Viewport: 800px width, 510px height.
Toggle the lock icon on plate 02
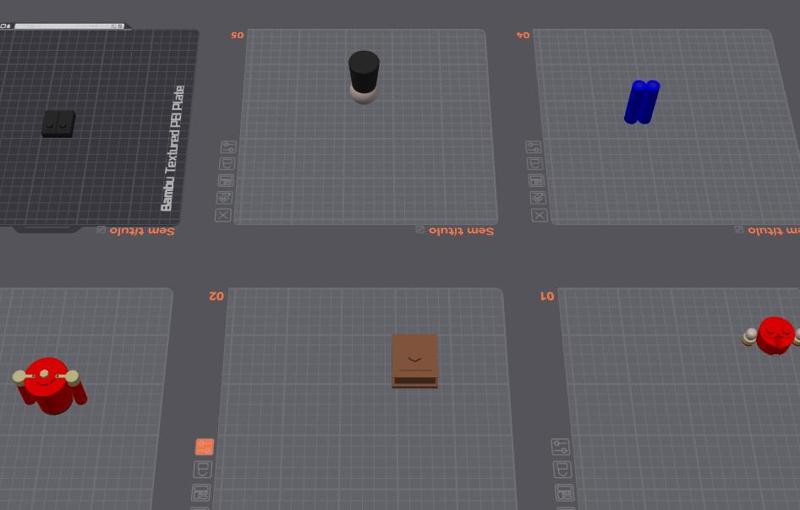tap(203, 470)
